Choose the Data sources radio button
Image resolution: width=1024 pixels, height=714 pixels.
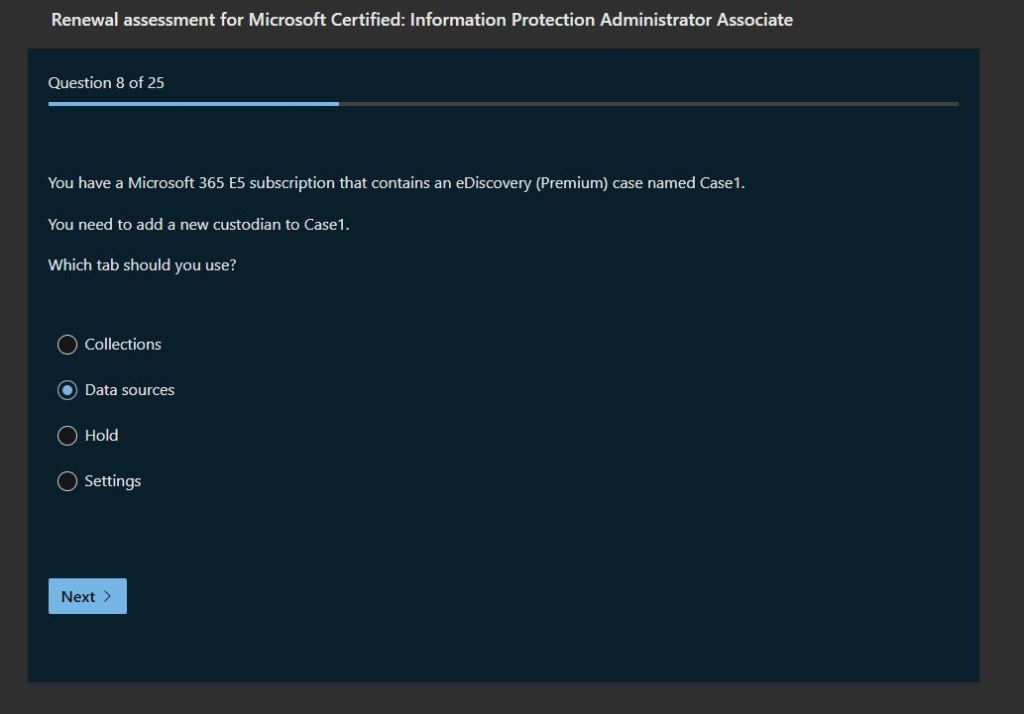67,390
